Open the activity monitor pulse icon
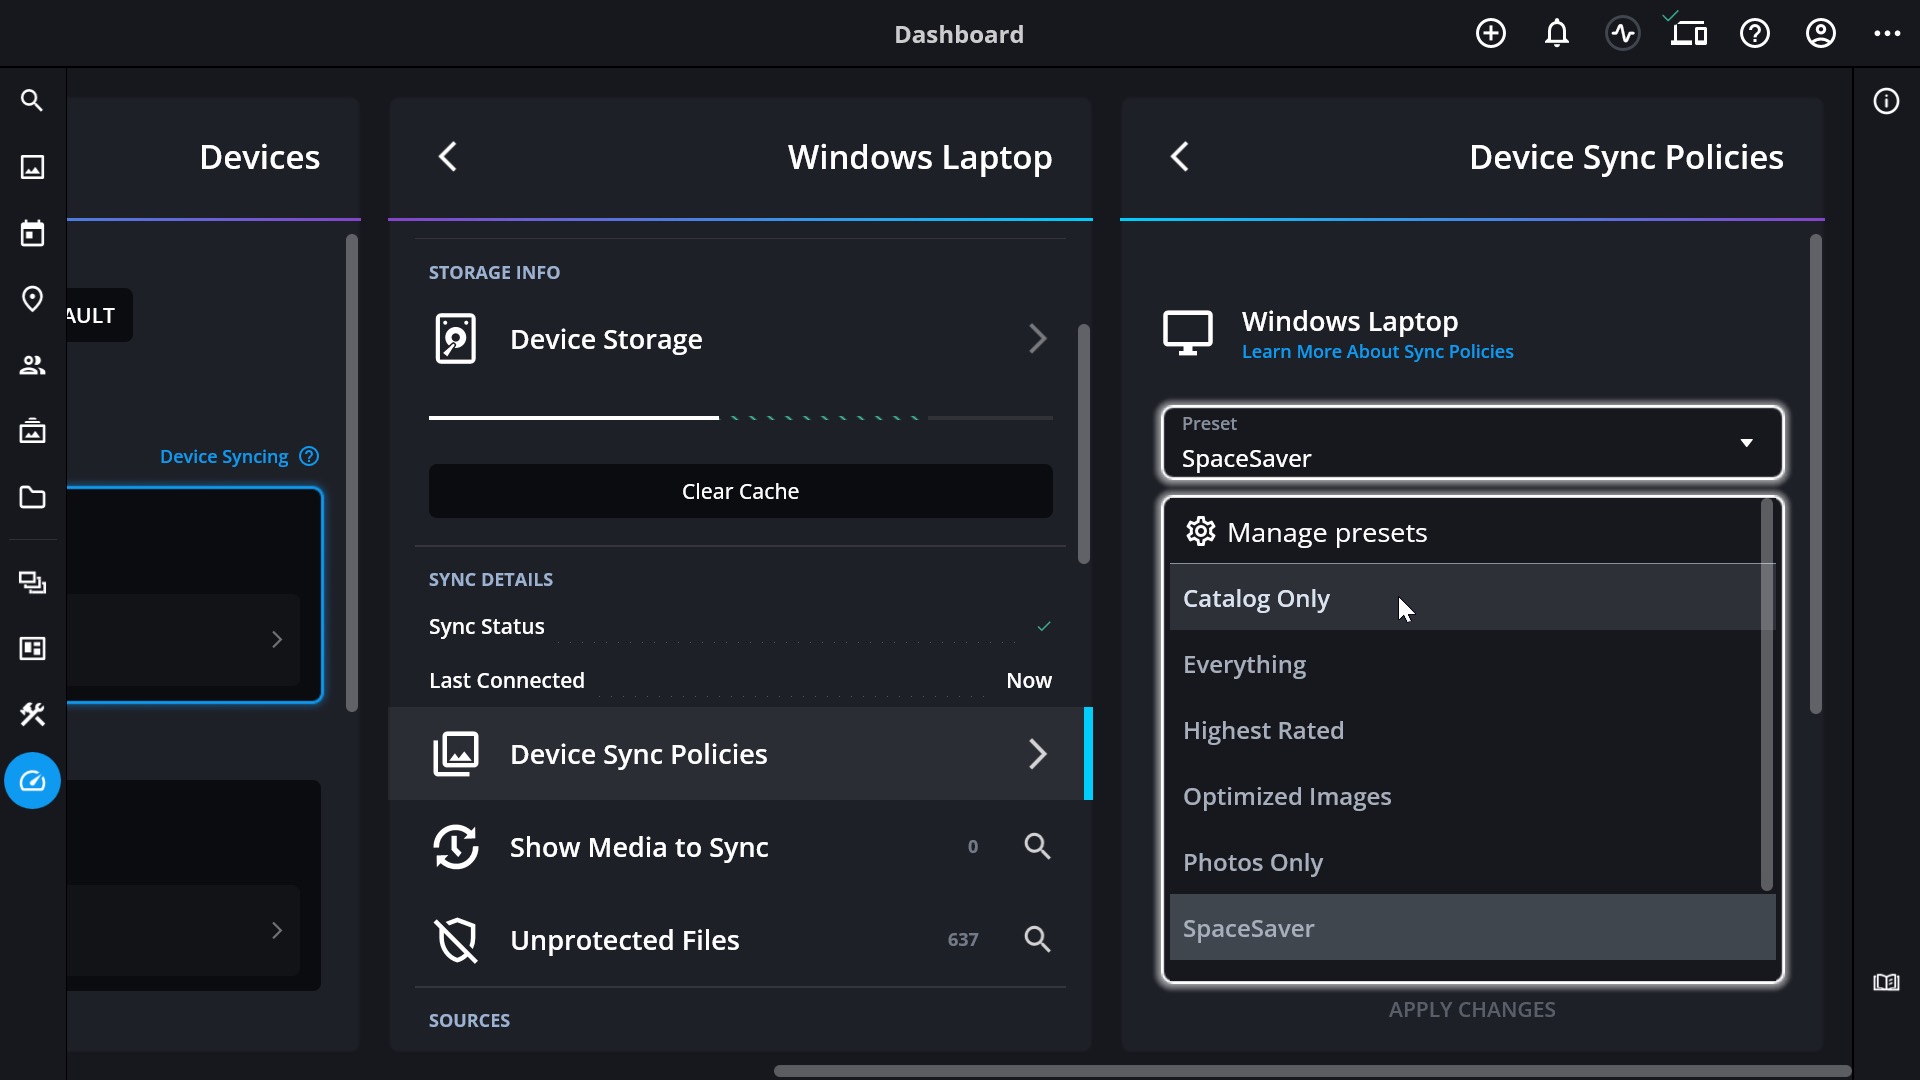The image size is (1920, 1080). point(1622,34)
